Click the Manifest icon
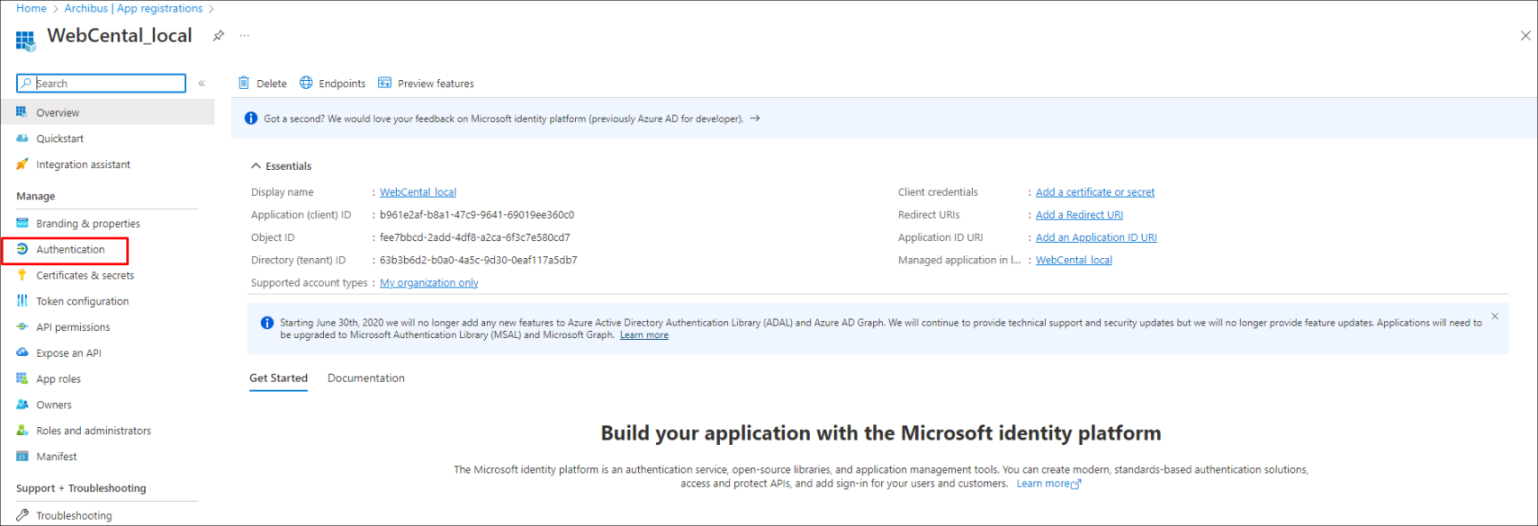The height and width of the screenshot is (526, 1538). (22, 457)
